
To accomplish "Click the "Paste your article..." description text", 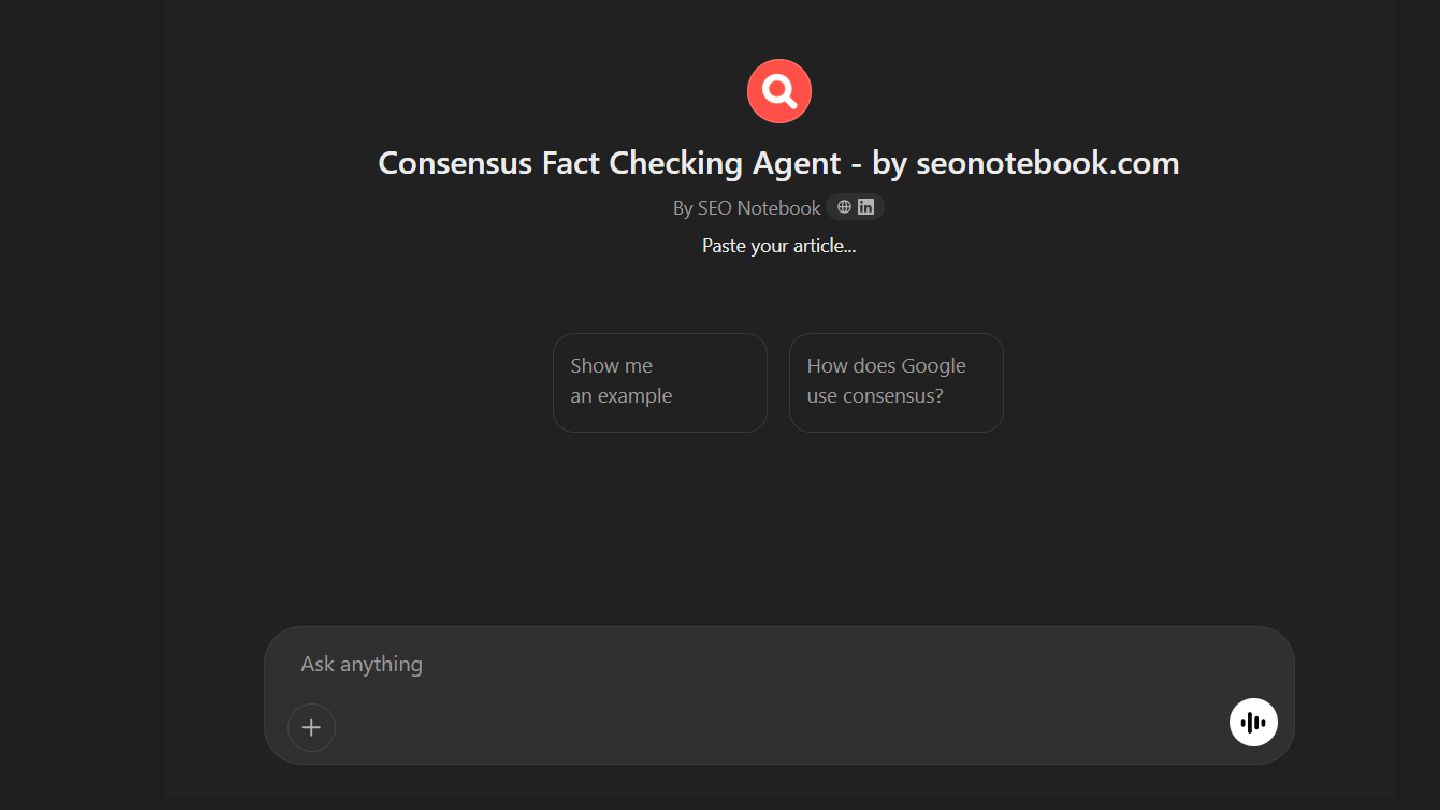I will [778, 245].
